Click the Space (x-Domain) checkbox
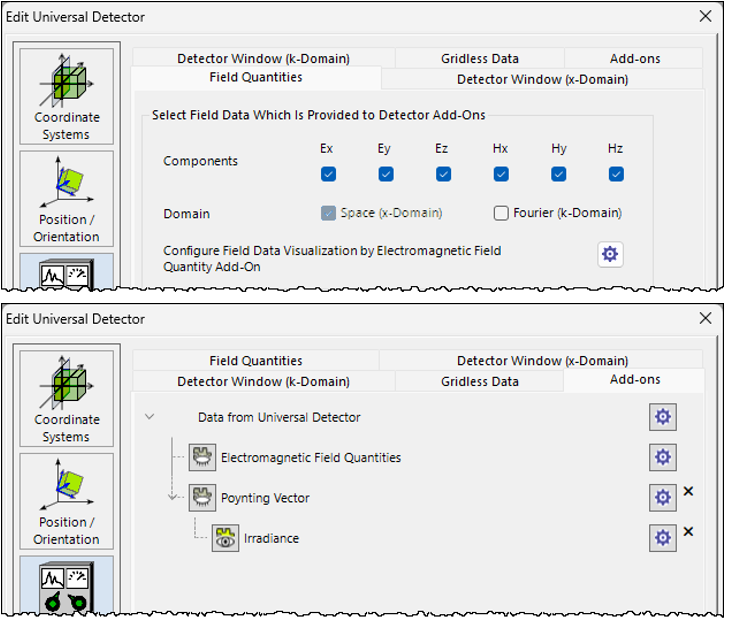This screenshot has height=623, width=729. point(328,213)
